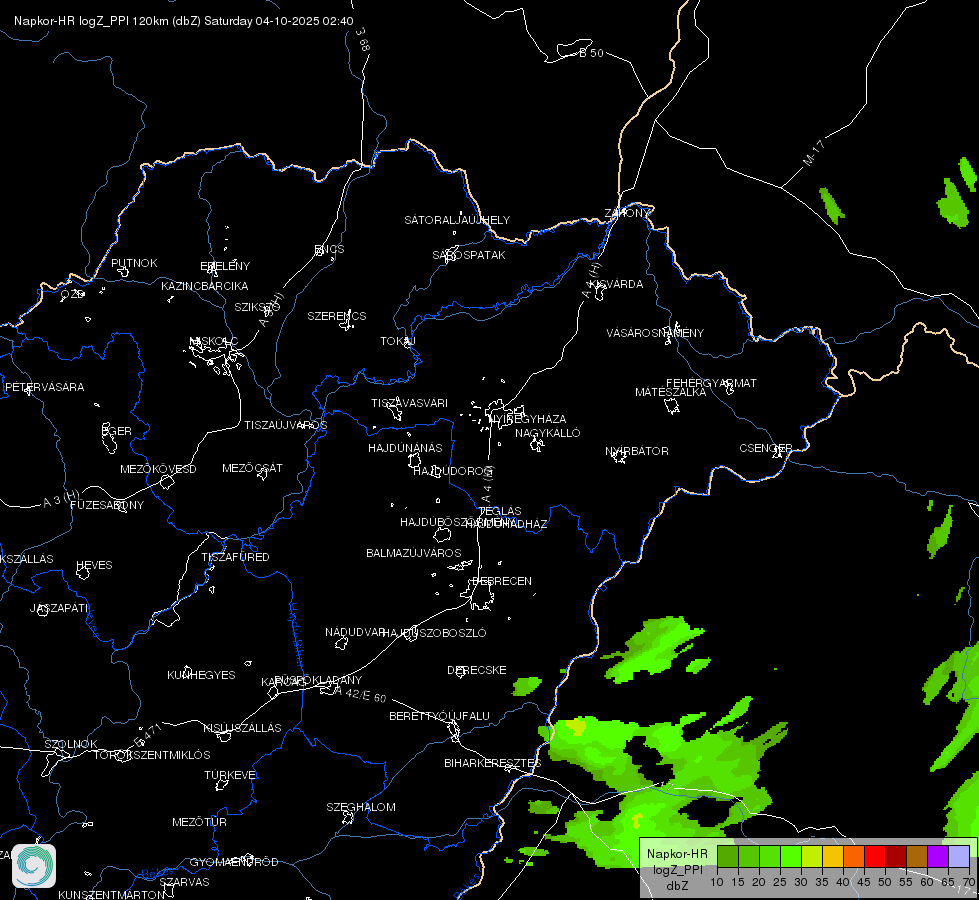Click the GYOMAENDRŐD label
This screenshot has height=900, width=979.
[234, 862]
